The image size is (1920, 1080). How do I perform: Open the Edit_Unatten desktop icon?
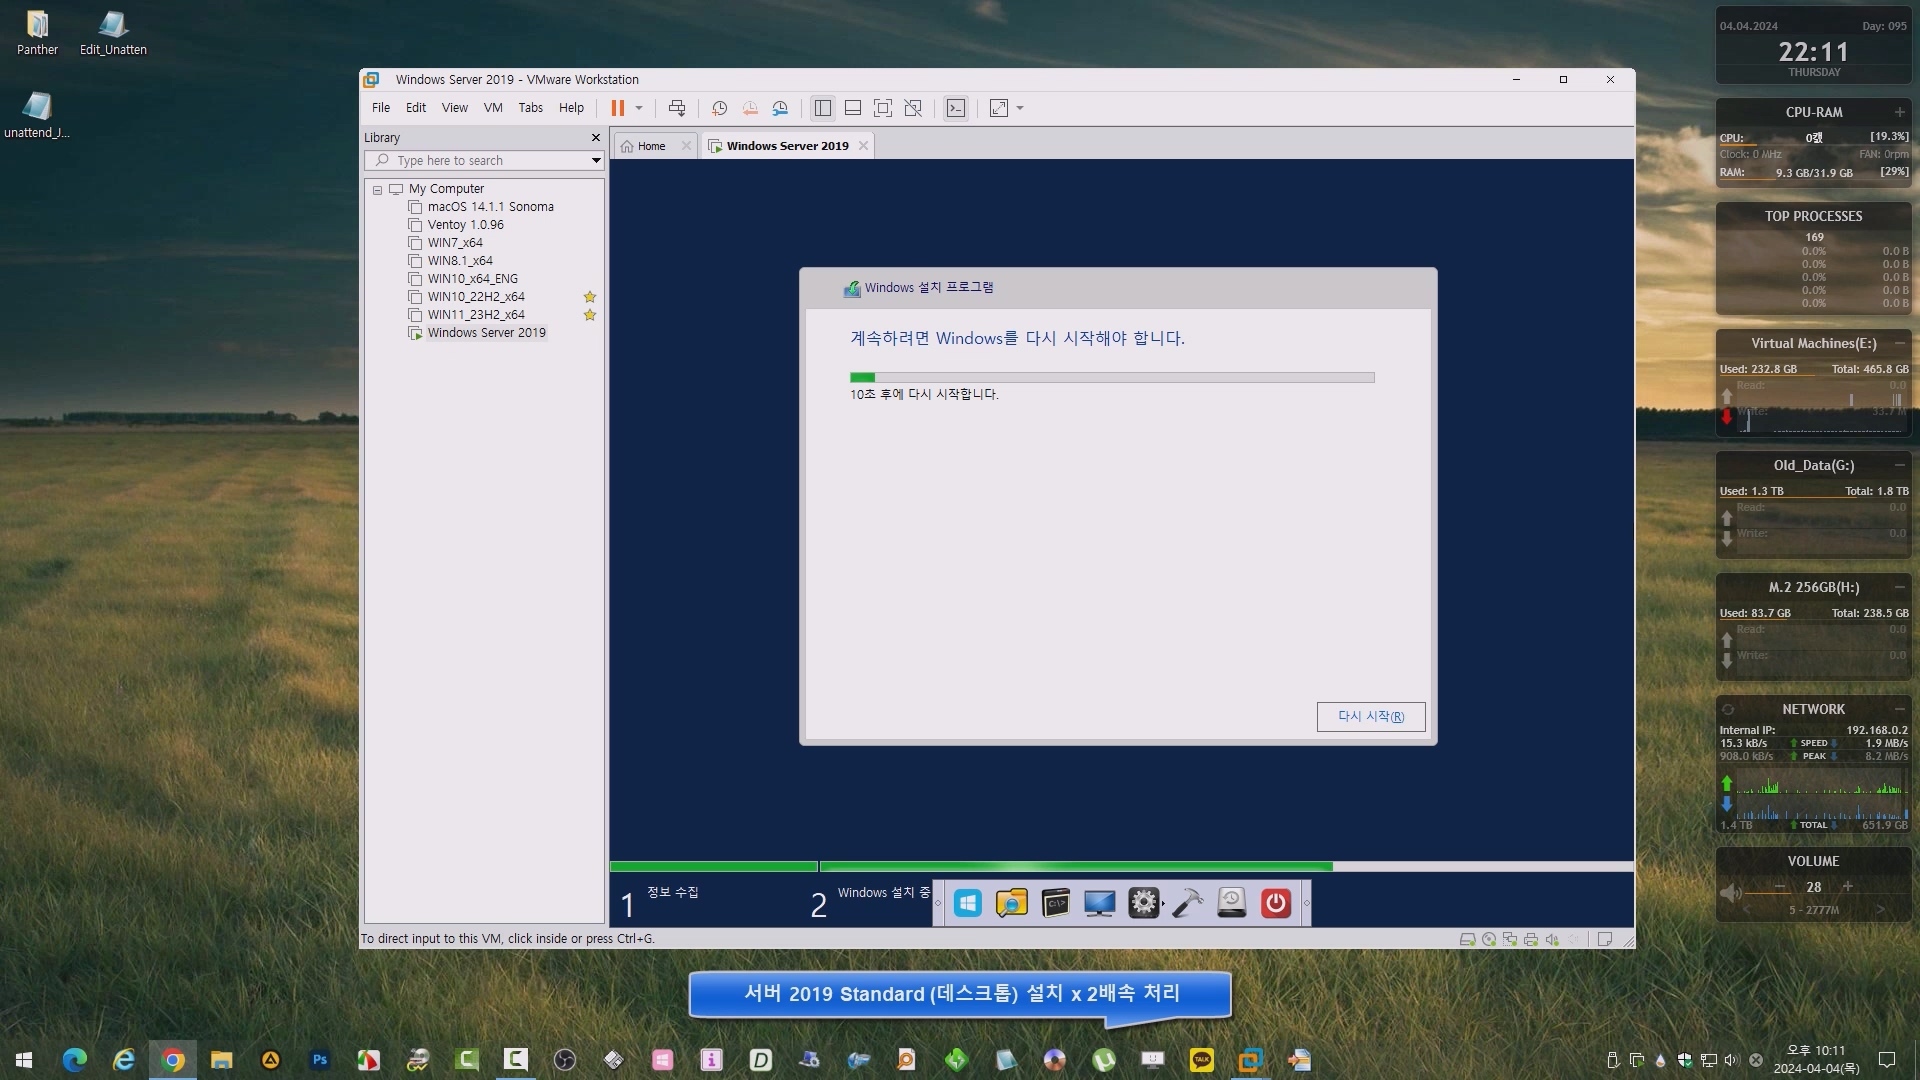click(x=113, y=32)
